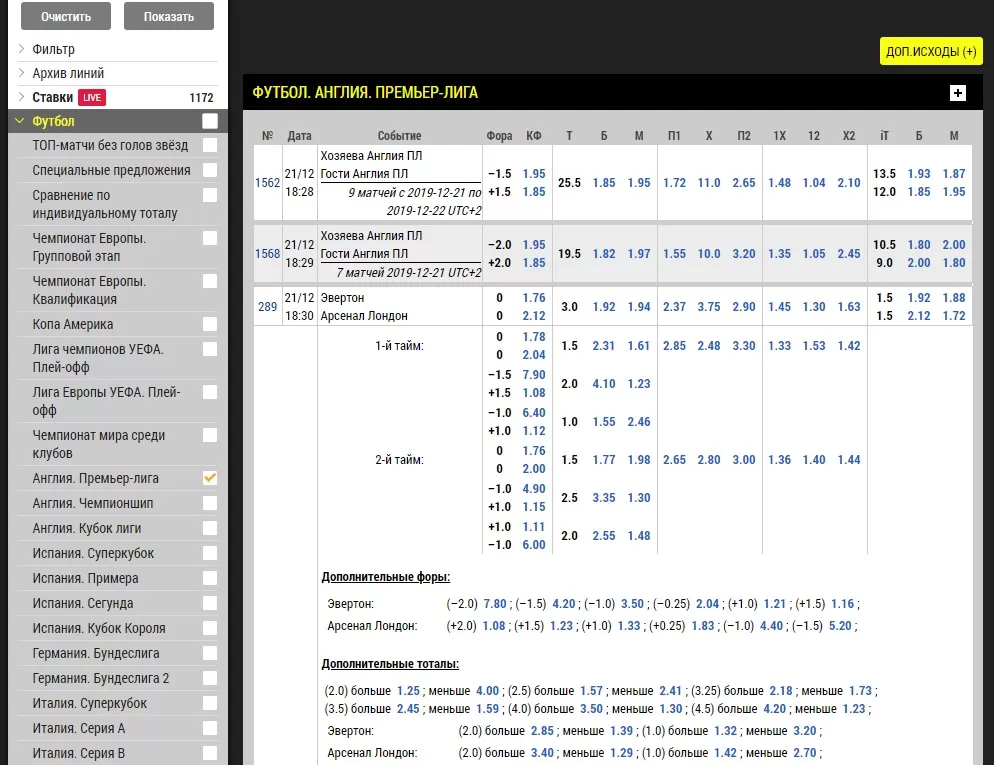Open the Ставки section
This screenshot has width=994, height=765.
[x=53, y=98]
